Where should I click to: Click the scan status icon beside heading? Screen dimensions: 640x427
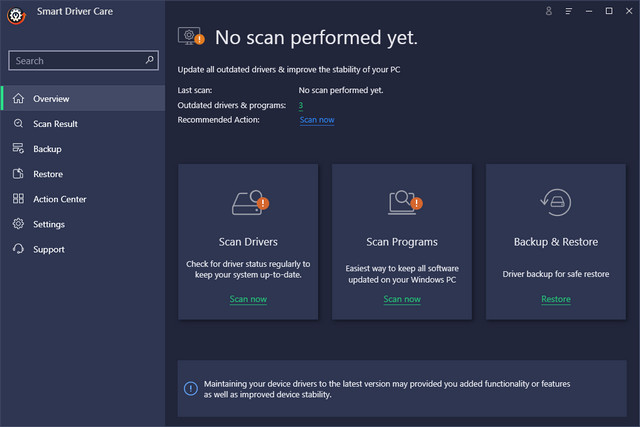(x=190, y=37)
